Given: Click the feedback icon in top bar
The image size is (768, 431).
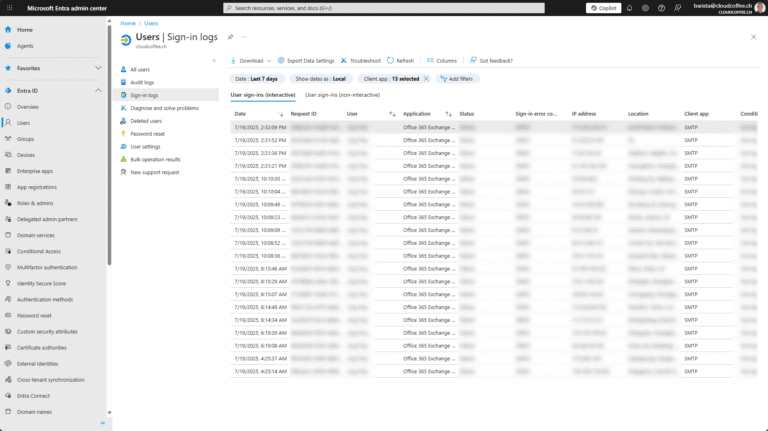Looking at the screenshot, I should click(677, 8).
